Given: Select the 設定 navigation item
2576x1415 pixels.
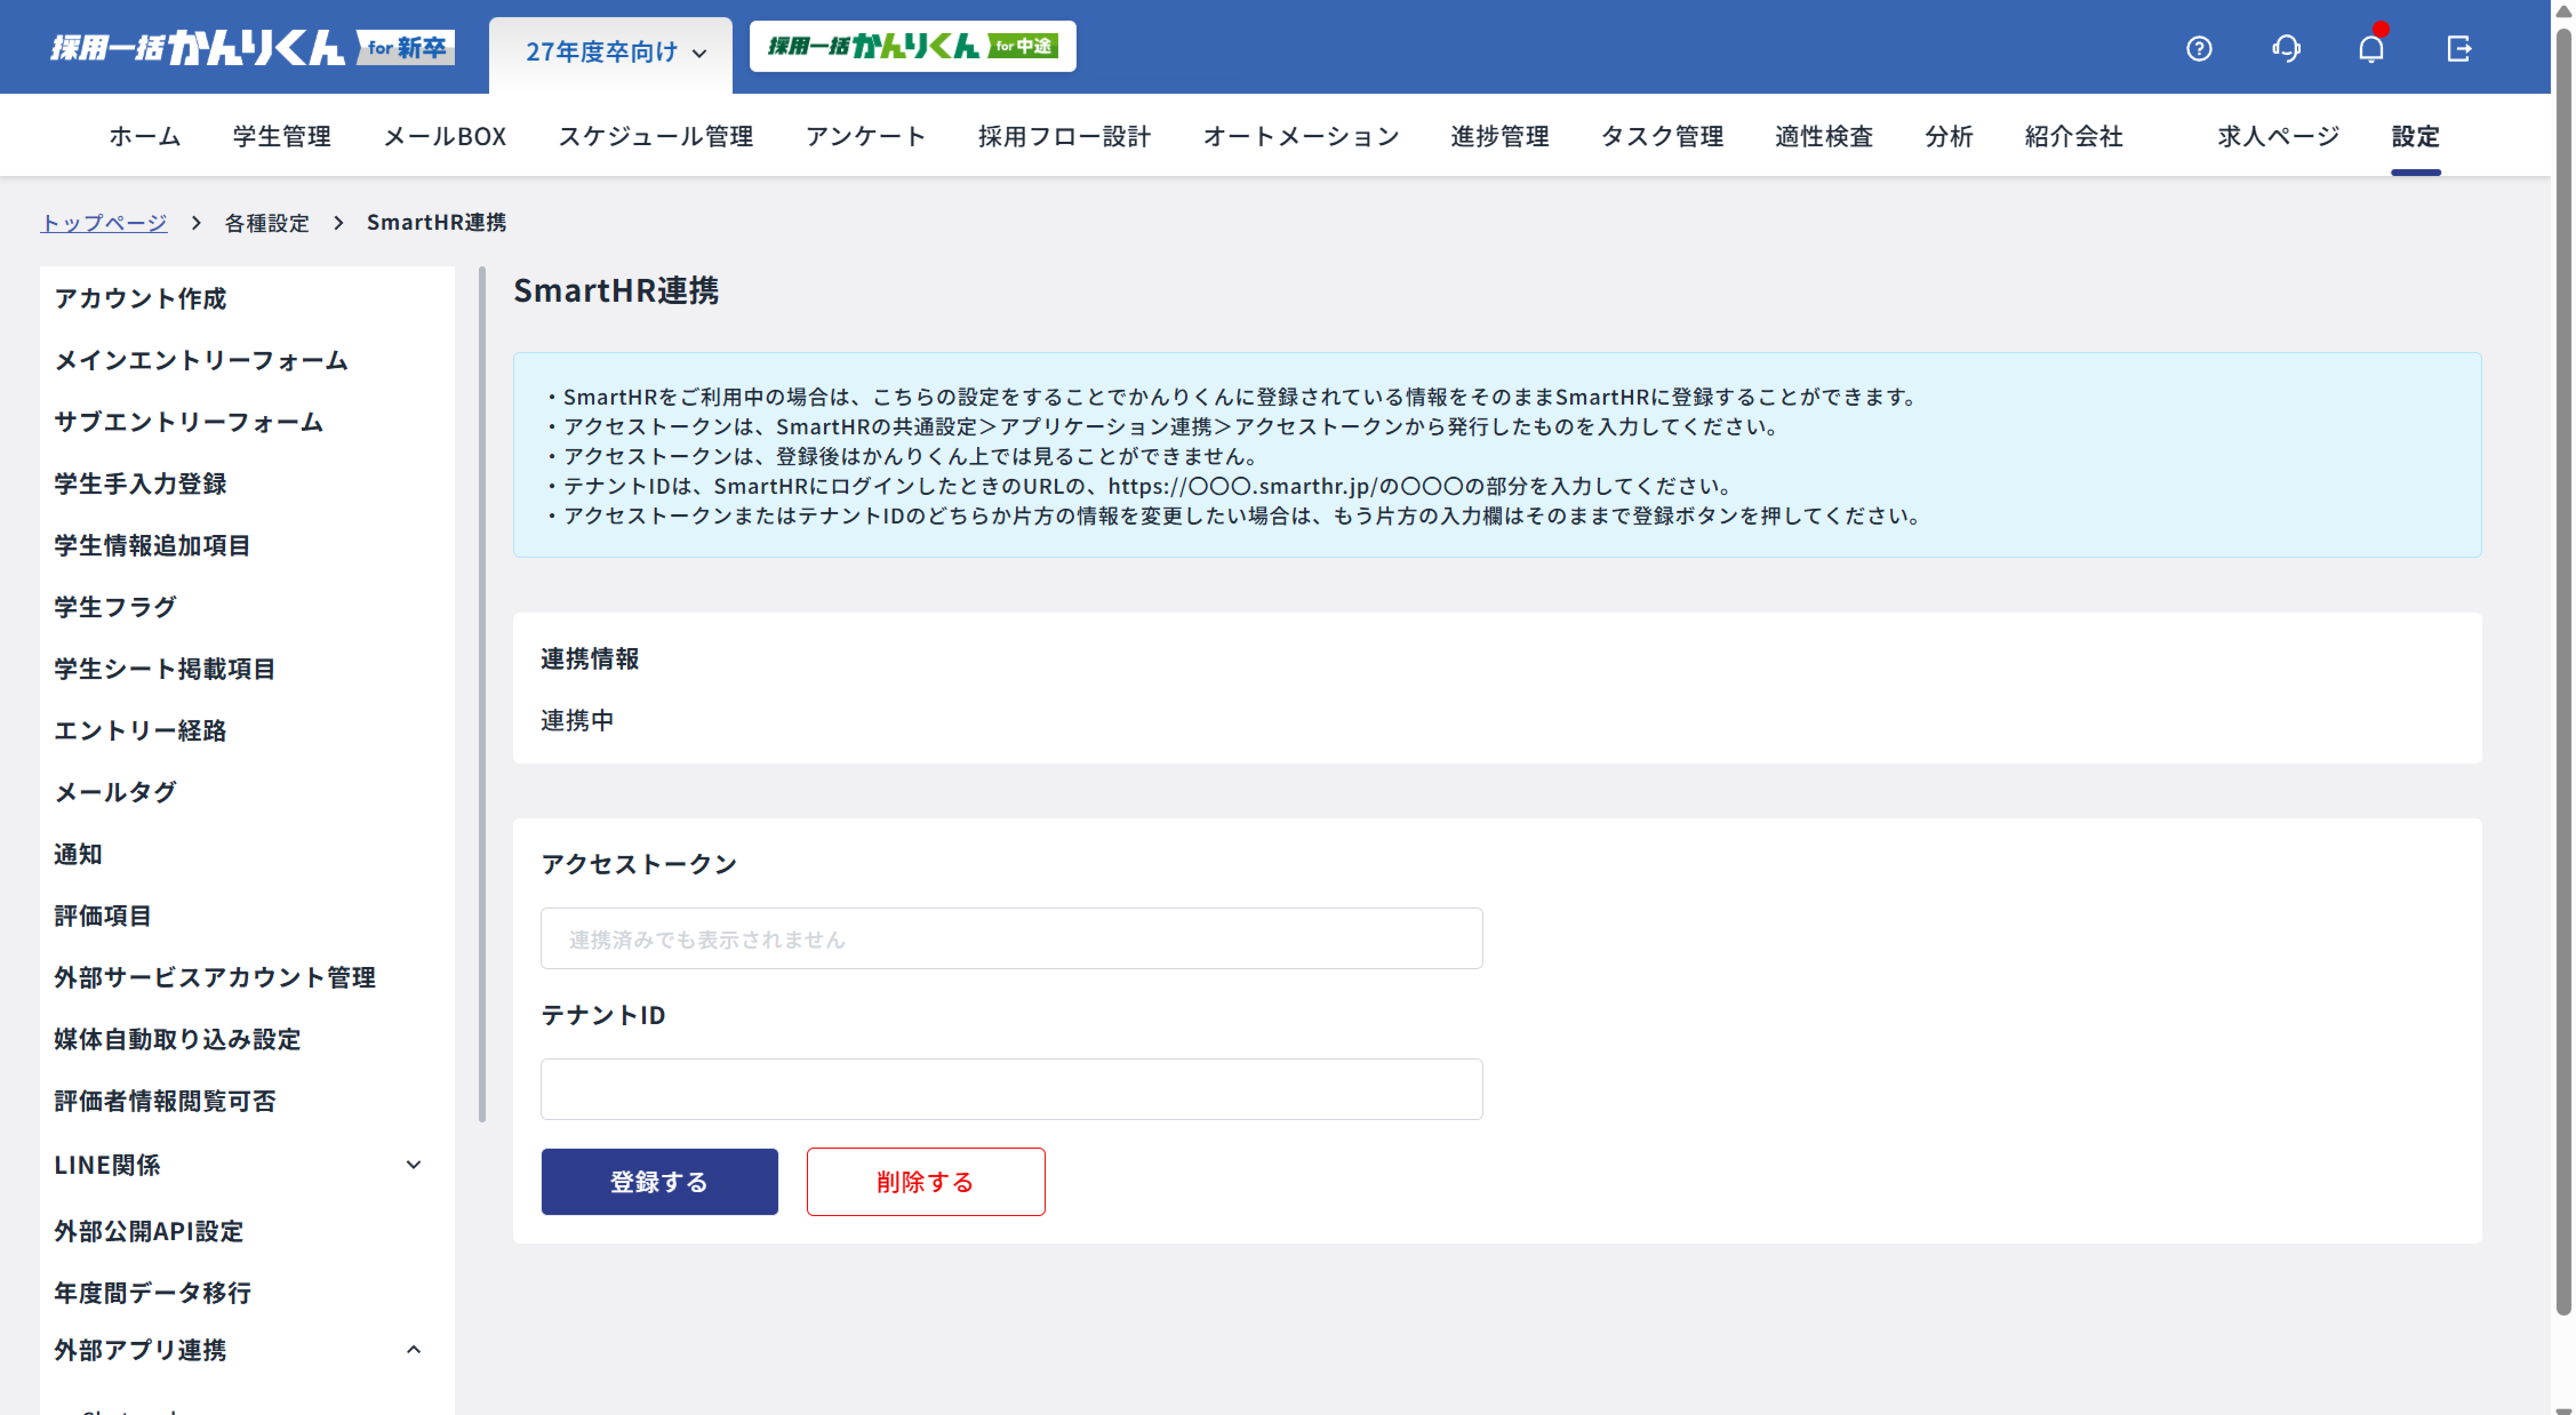Looking at the screenshot, I should coord(2415,136).
